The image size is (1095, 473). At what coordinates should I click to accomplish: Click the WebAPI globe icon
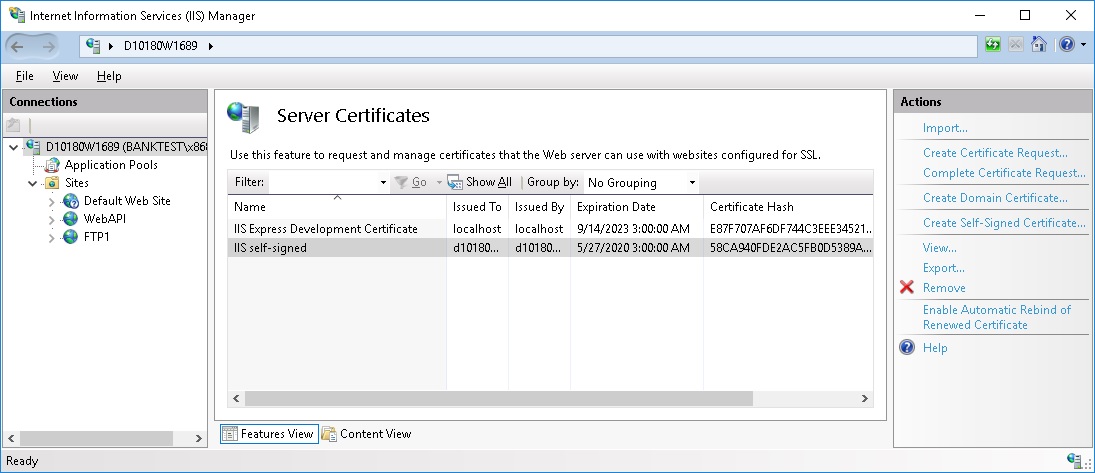[71, 219]
